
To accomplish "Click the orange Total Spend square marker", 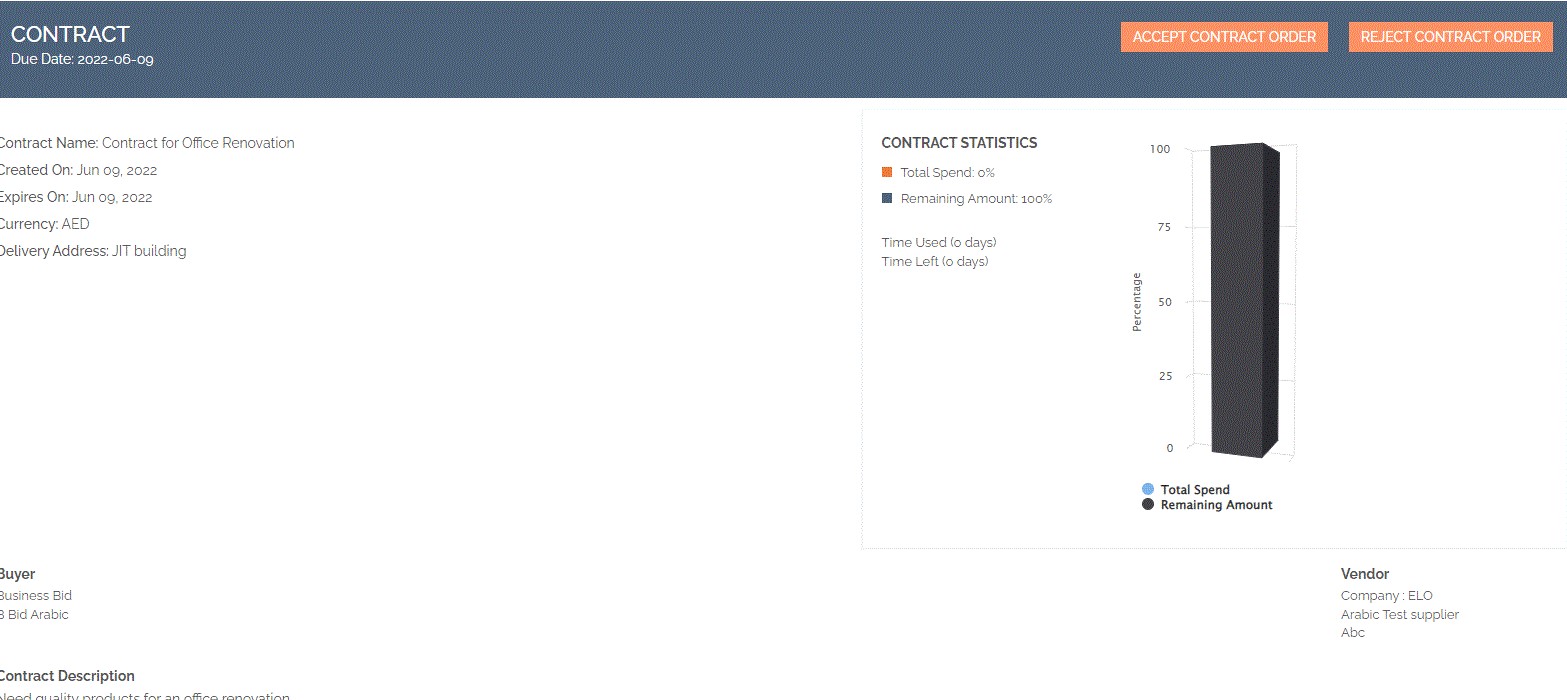I will point(887,172).
